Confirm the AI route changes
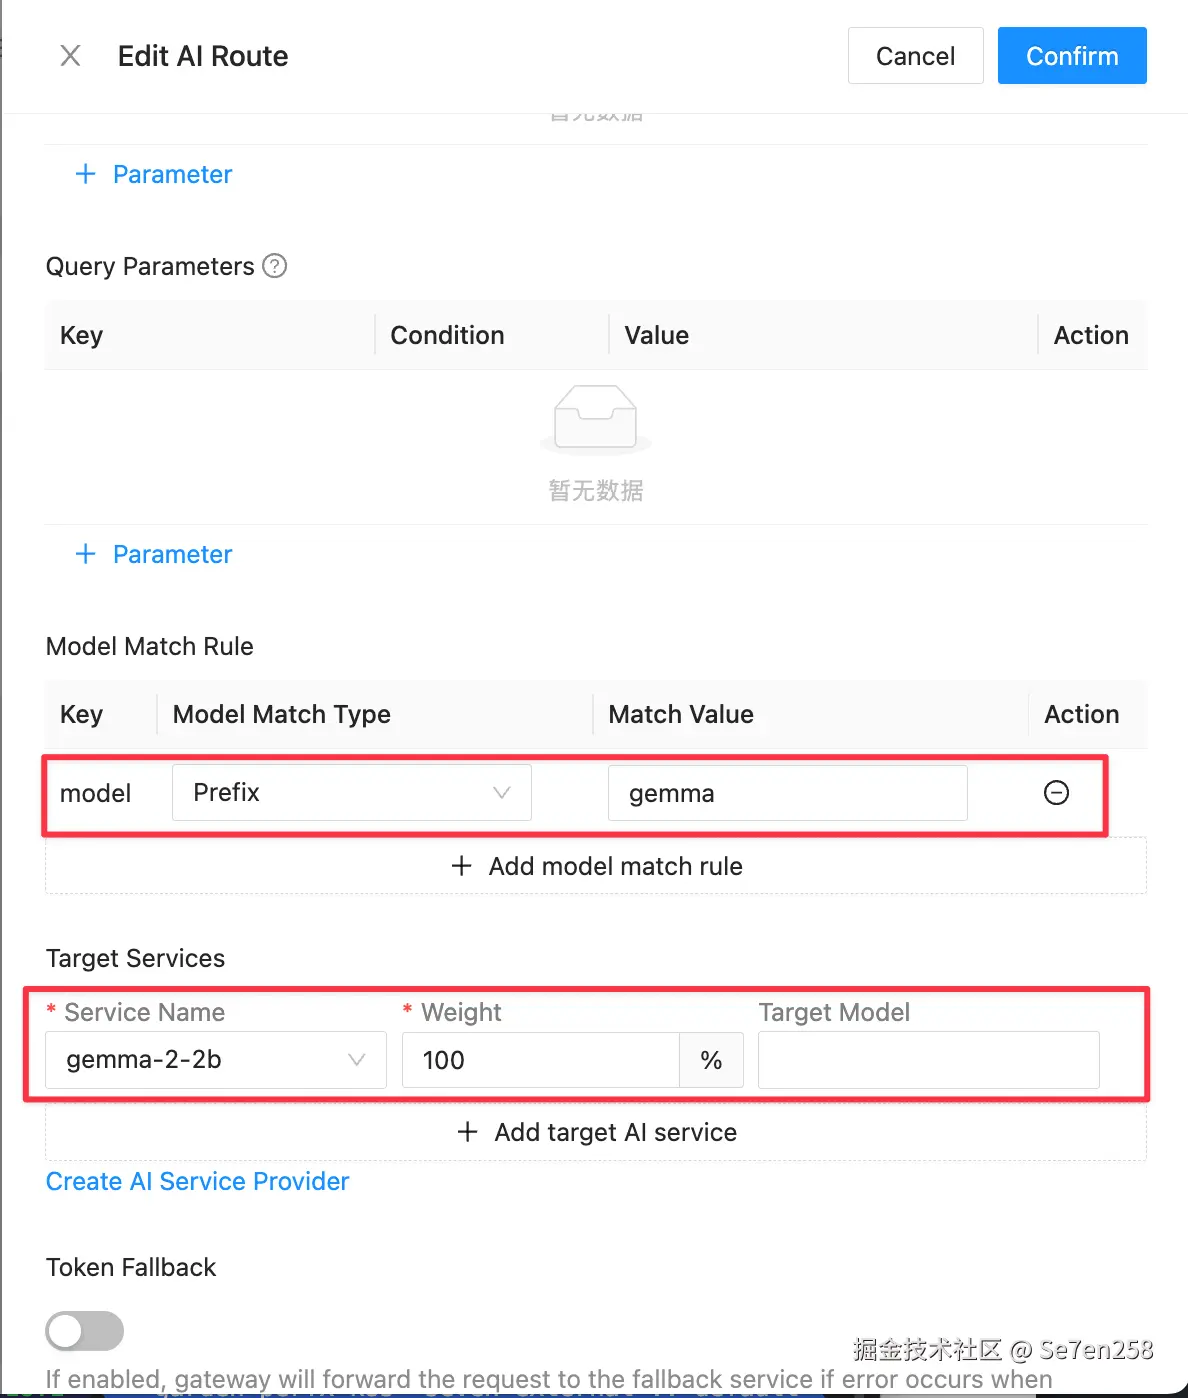1188x1398 pixels. pos(1072,56)
